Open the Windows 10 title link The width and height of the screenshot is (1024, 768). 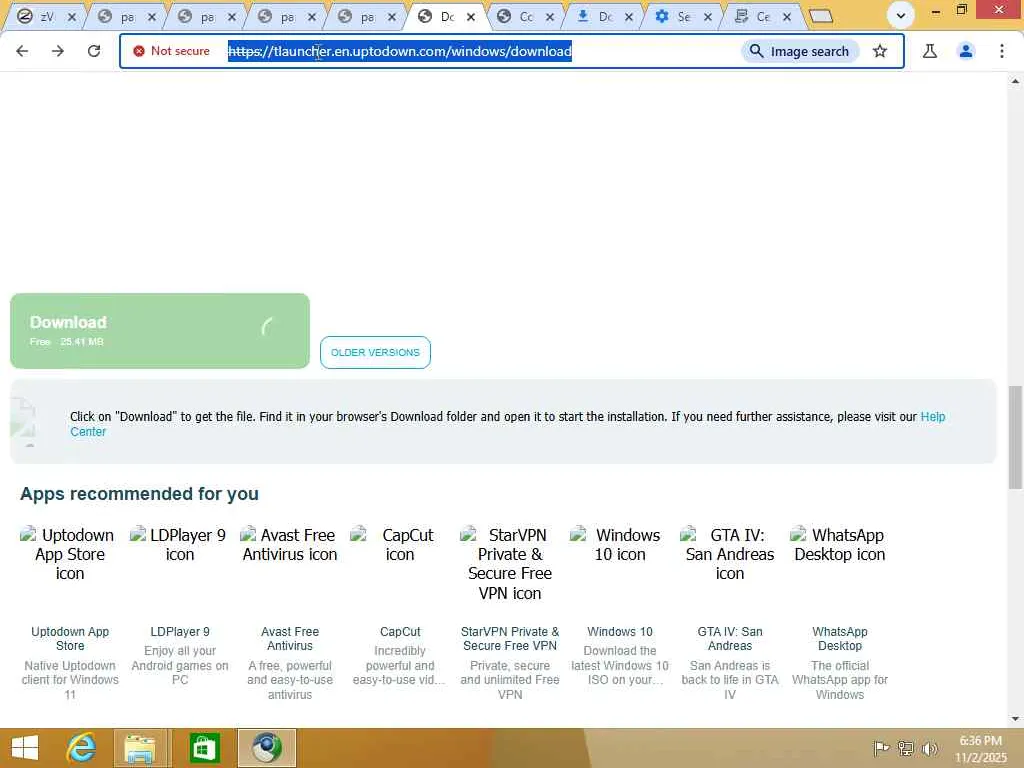point(620,632)
